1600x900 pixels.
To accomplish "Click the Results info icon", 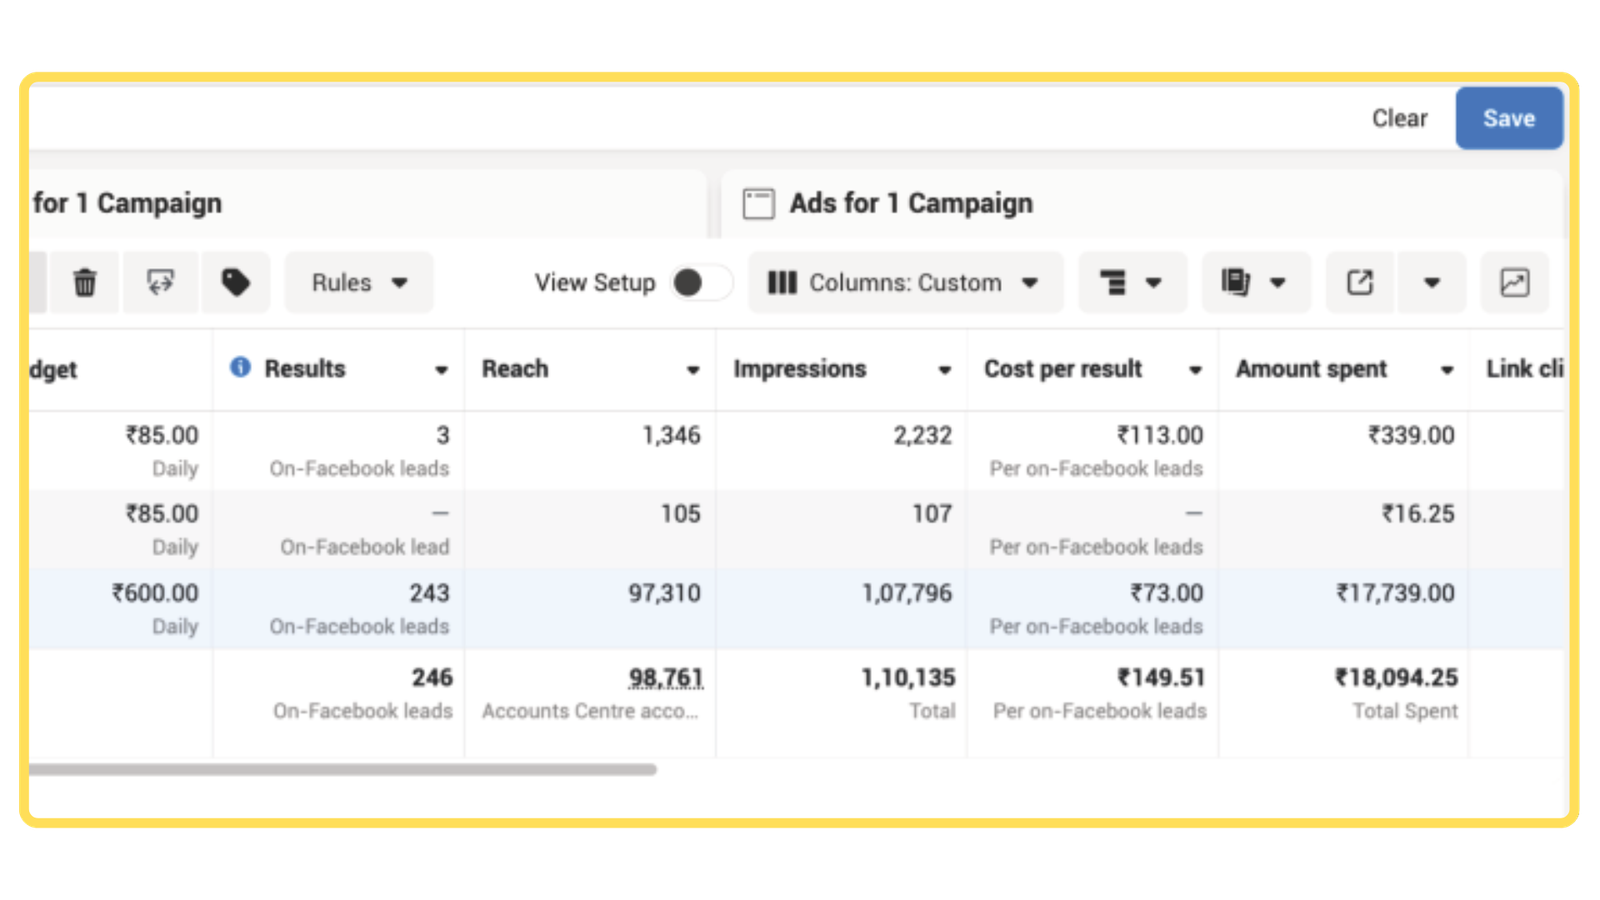I will click(240, 368).
